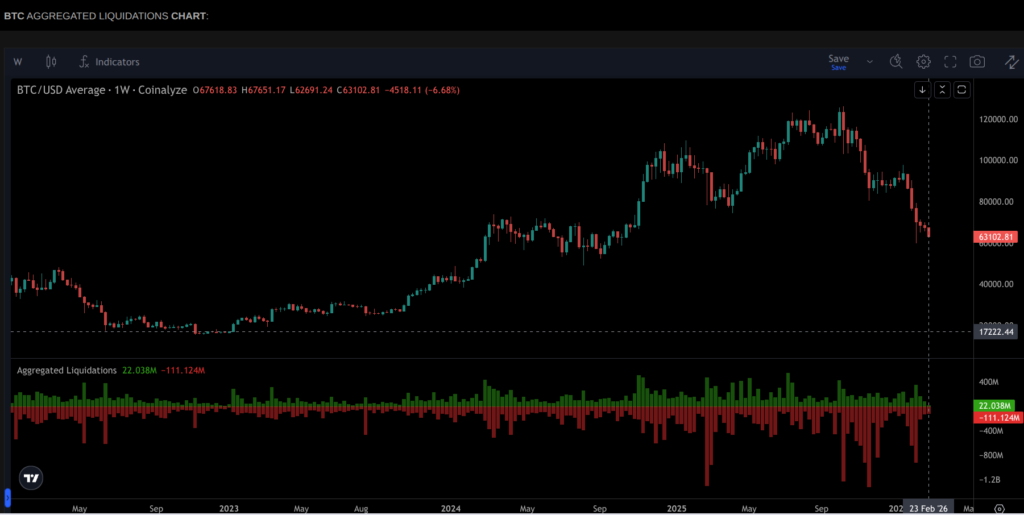The image size is (1024, 515).
Task: Click the 63102.81 current price label
Action: coord(996,237)
